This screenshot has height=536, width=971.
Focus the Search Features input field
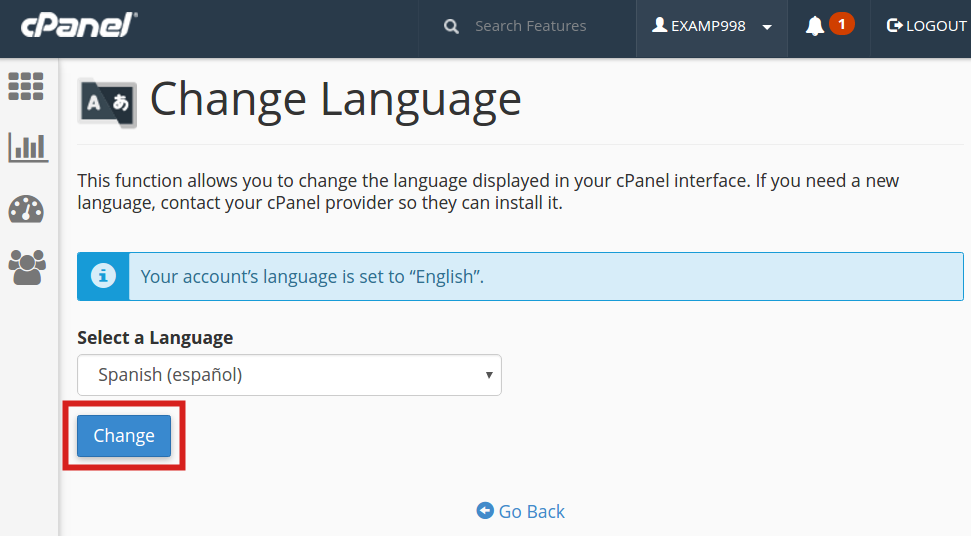540,26
